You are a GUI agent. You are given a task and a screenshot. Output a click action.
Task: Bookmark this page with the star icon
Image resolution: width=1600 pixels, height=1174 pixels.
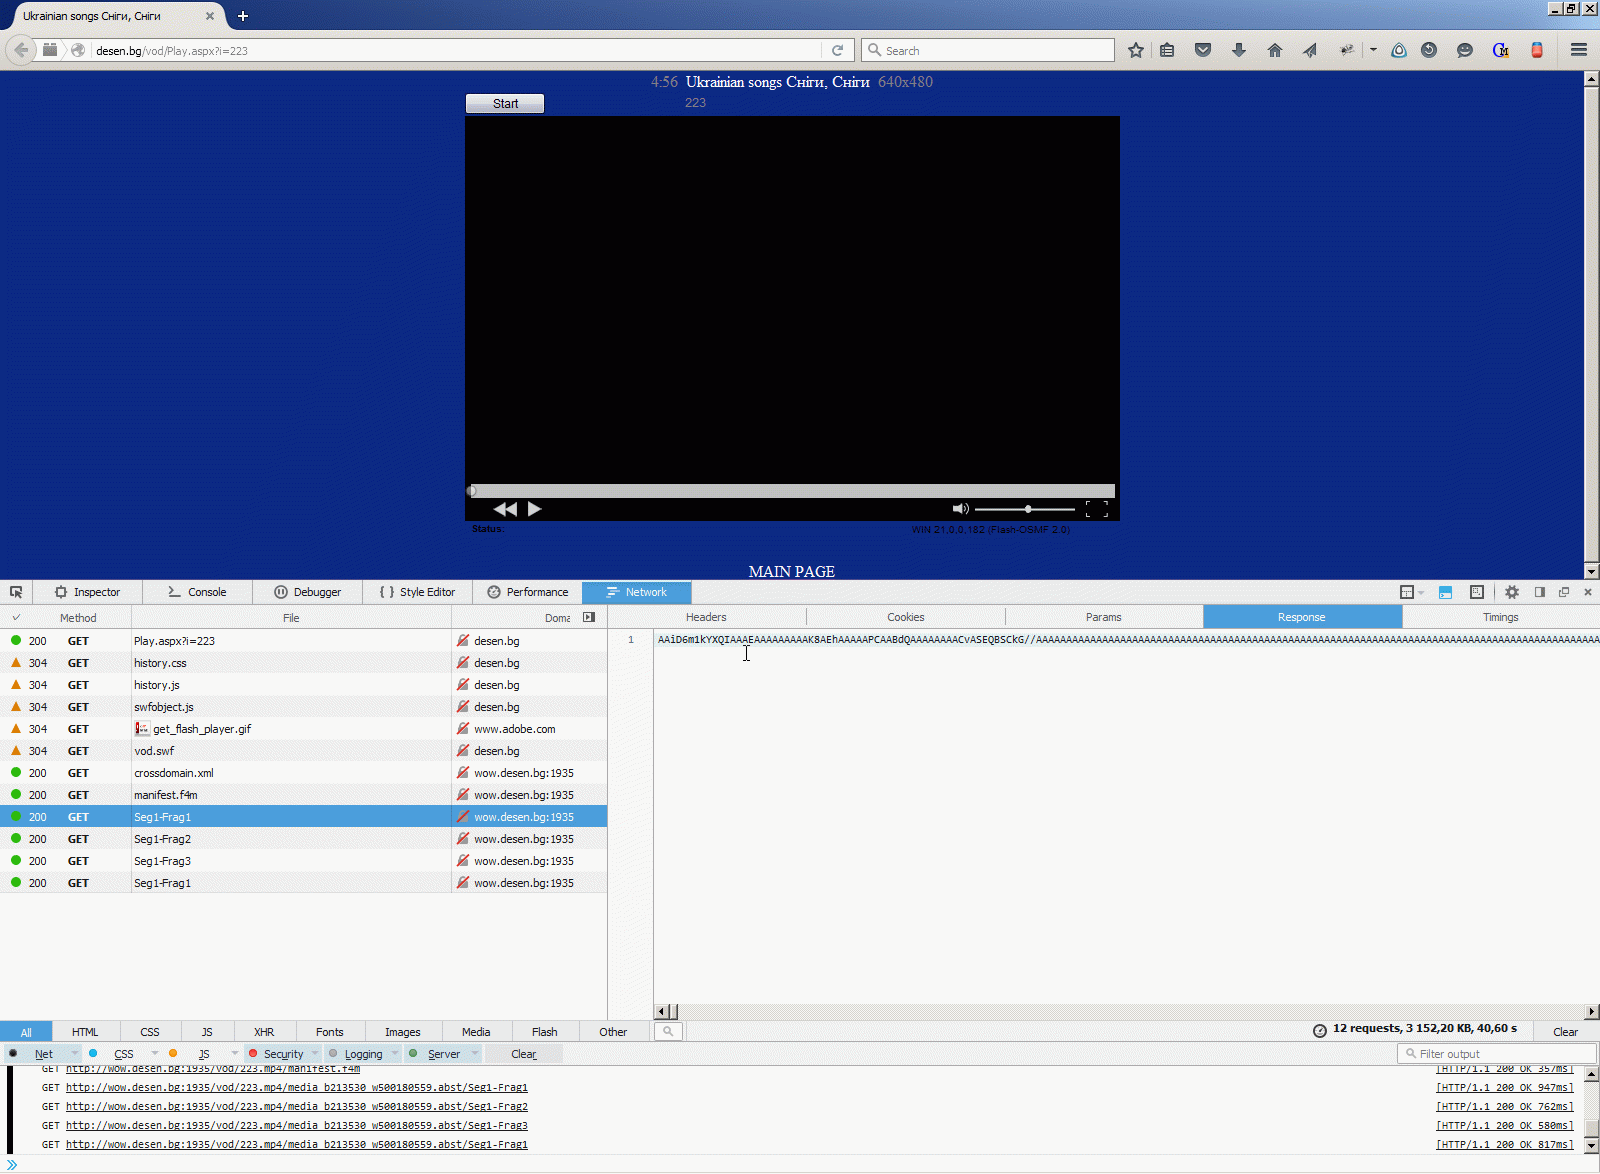pos(1136,50)
